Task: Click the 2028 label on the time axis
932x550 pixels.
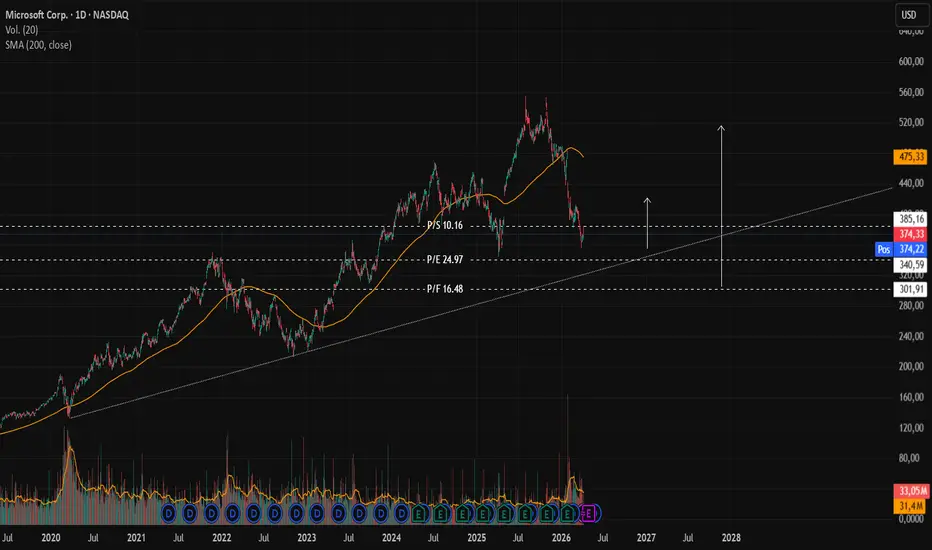Action: [x=731, y=538]
